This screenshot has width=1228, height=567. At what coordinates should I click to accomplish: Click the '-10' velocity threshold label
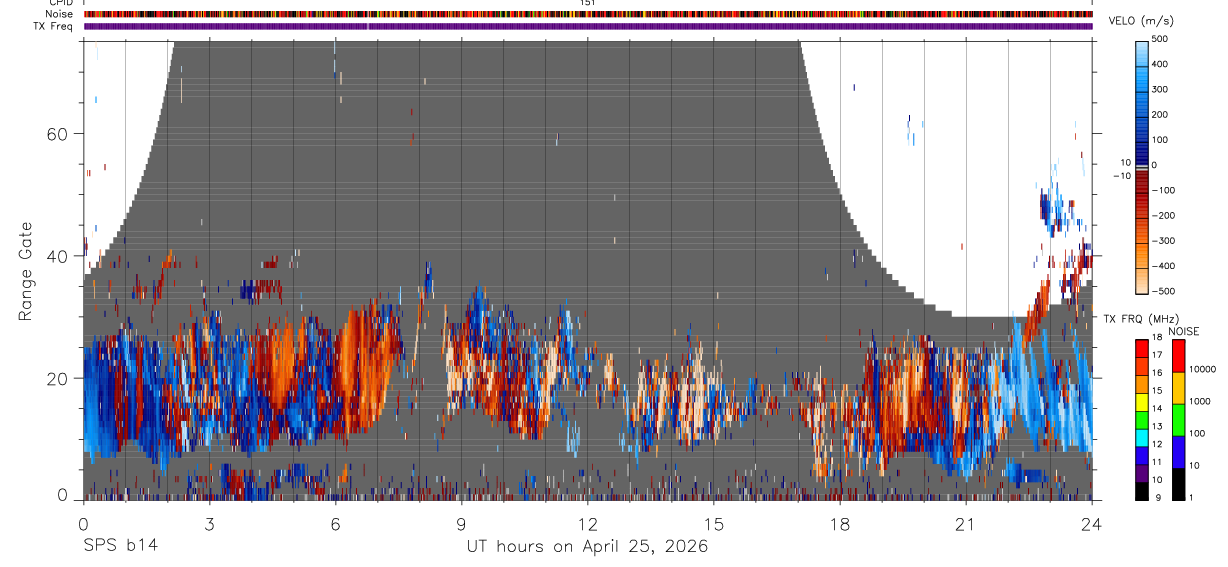pyautogui.click(x=1122, y=175)
